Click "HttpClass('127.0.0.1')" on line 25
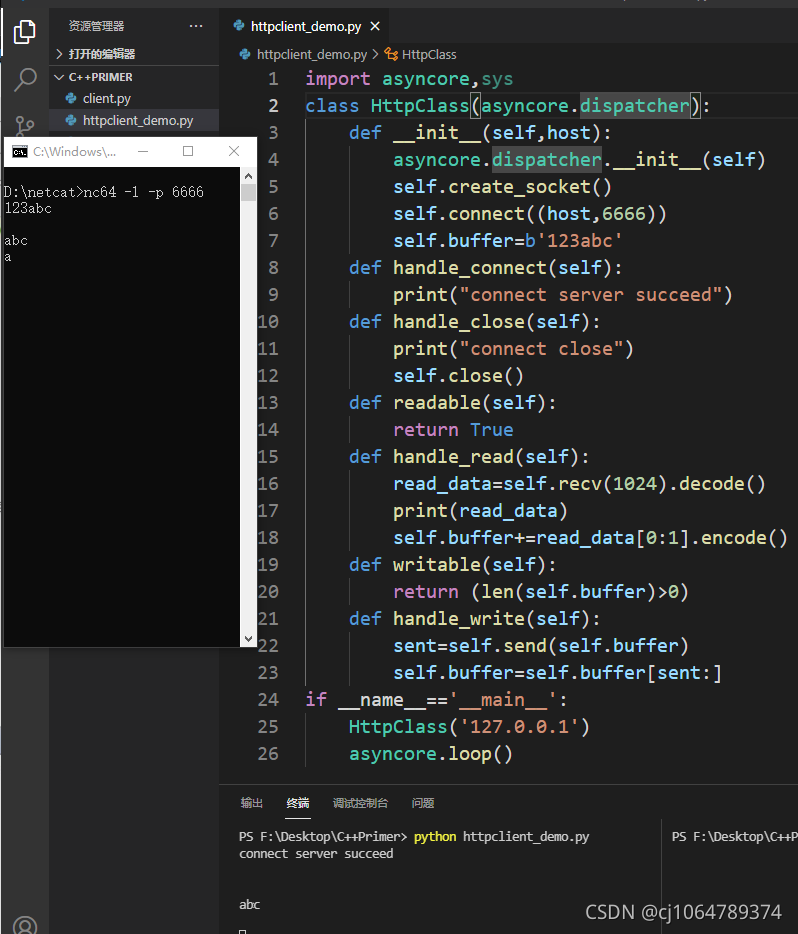 [x=469, y=727]
